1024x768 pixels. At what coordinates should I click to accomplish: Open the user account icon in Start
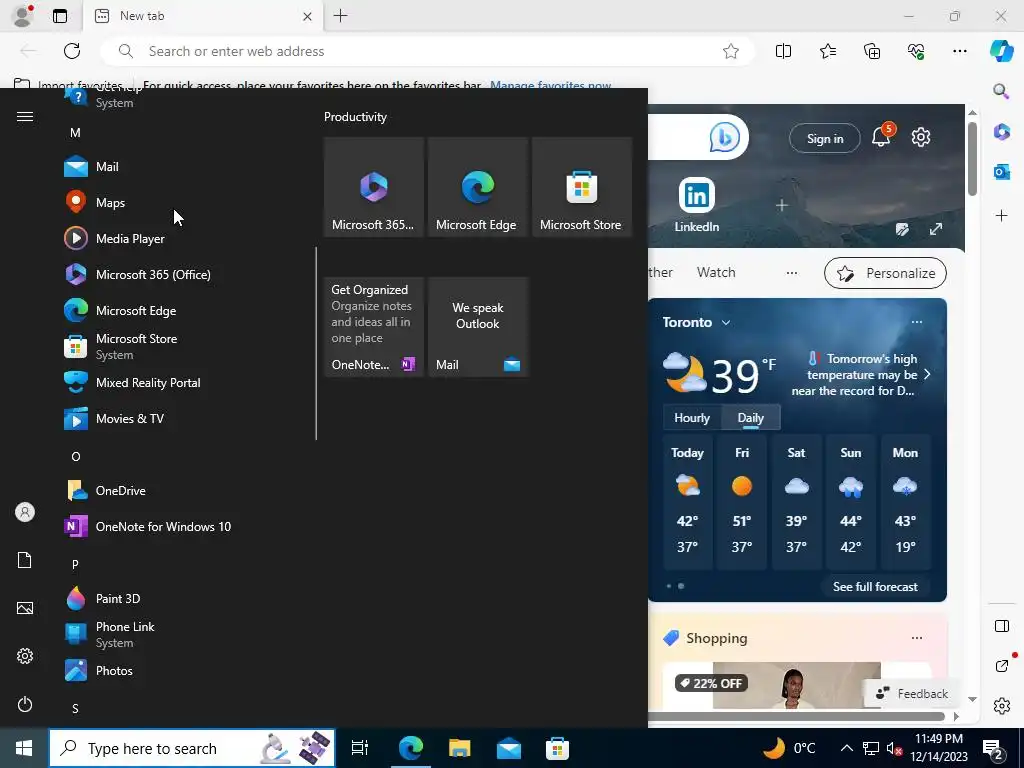tap(25, 512)
